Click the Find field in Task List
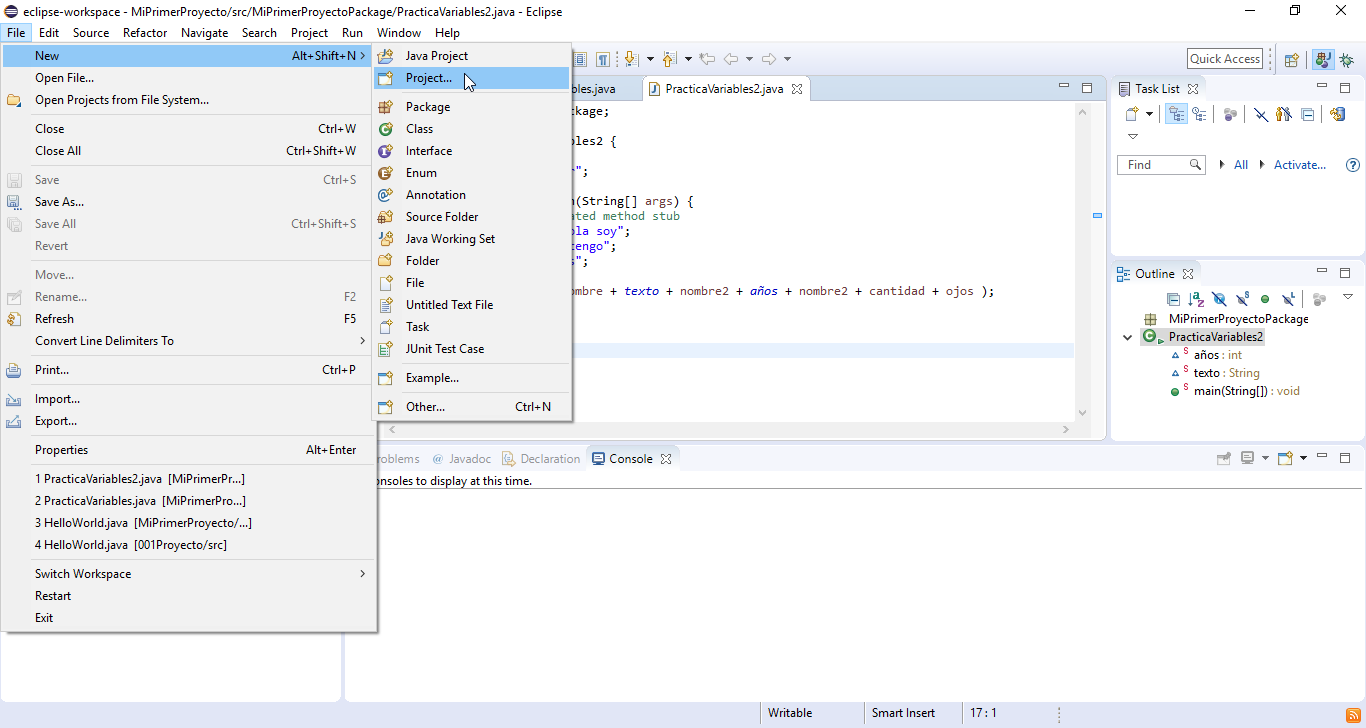The width and height of the screenshot is (1366, 728). pyautogui.click(x=1156, y=164)
